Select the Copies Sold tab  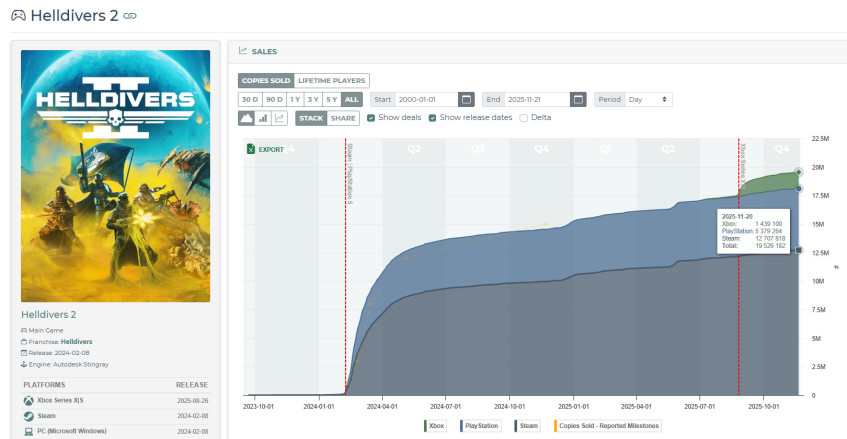pos(265,80)
